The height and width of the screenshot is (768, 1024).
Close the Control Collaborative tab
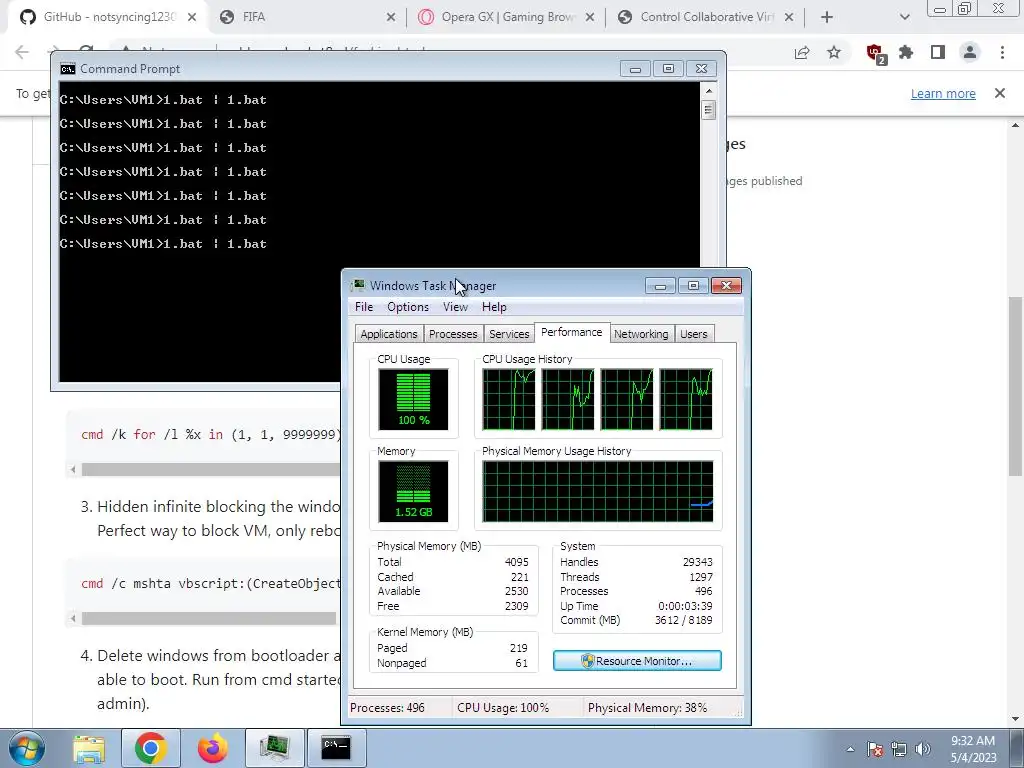(789, 18)
